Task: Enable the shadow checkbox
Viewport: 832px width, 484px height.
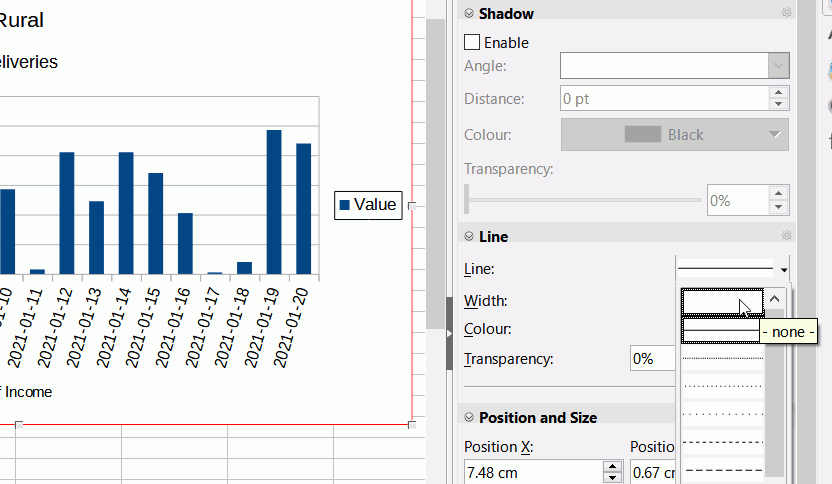Action: tap(472, 42)
